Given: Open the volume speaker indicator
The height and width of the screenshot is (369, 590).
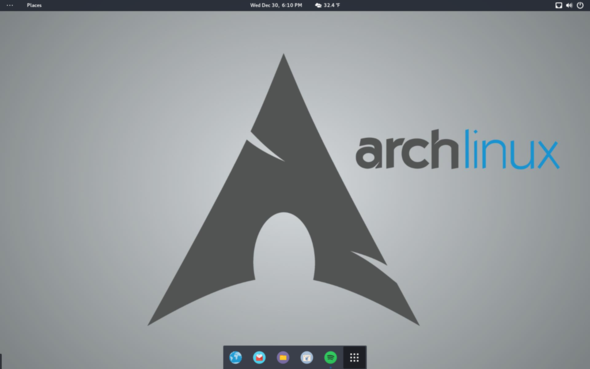Looking at the screenshot, I should pyautogui.click(x=569, y=5).
